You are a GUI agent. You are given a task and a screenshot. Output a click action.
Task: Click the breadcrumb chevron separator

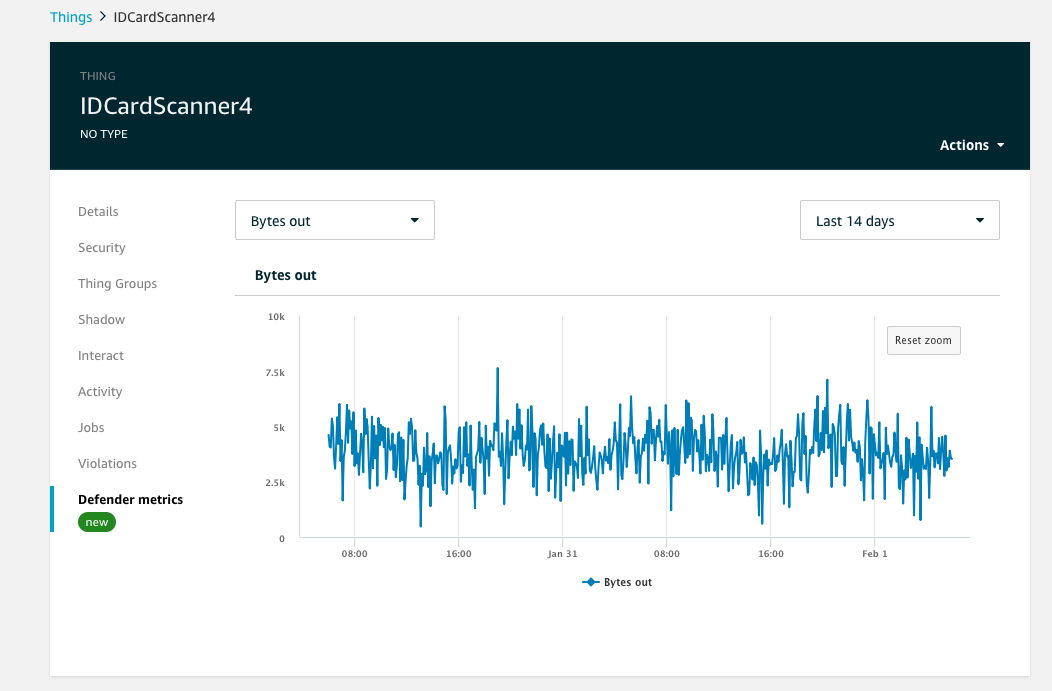click(x=103, y=16)
